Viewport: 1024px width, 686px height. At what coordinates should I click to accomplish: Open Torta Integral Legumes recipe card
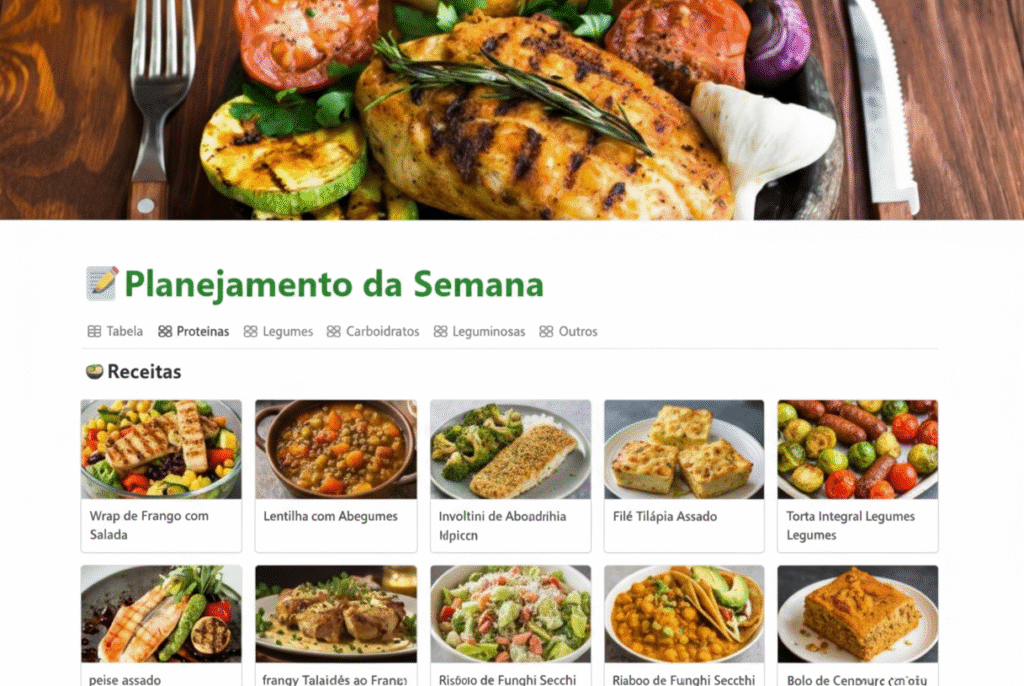[857, 476]
